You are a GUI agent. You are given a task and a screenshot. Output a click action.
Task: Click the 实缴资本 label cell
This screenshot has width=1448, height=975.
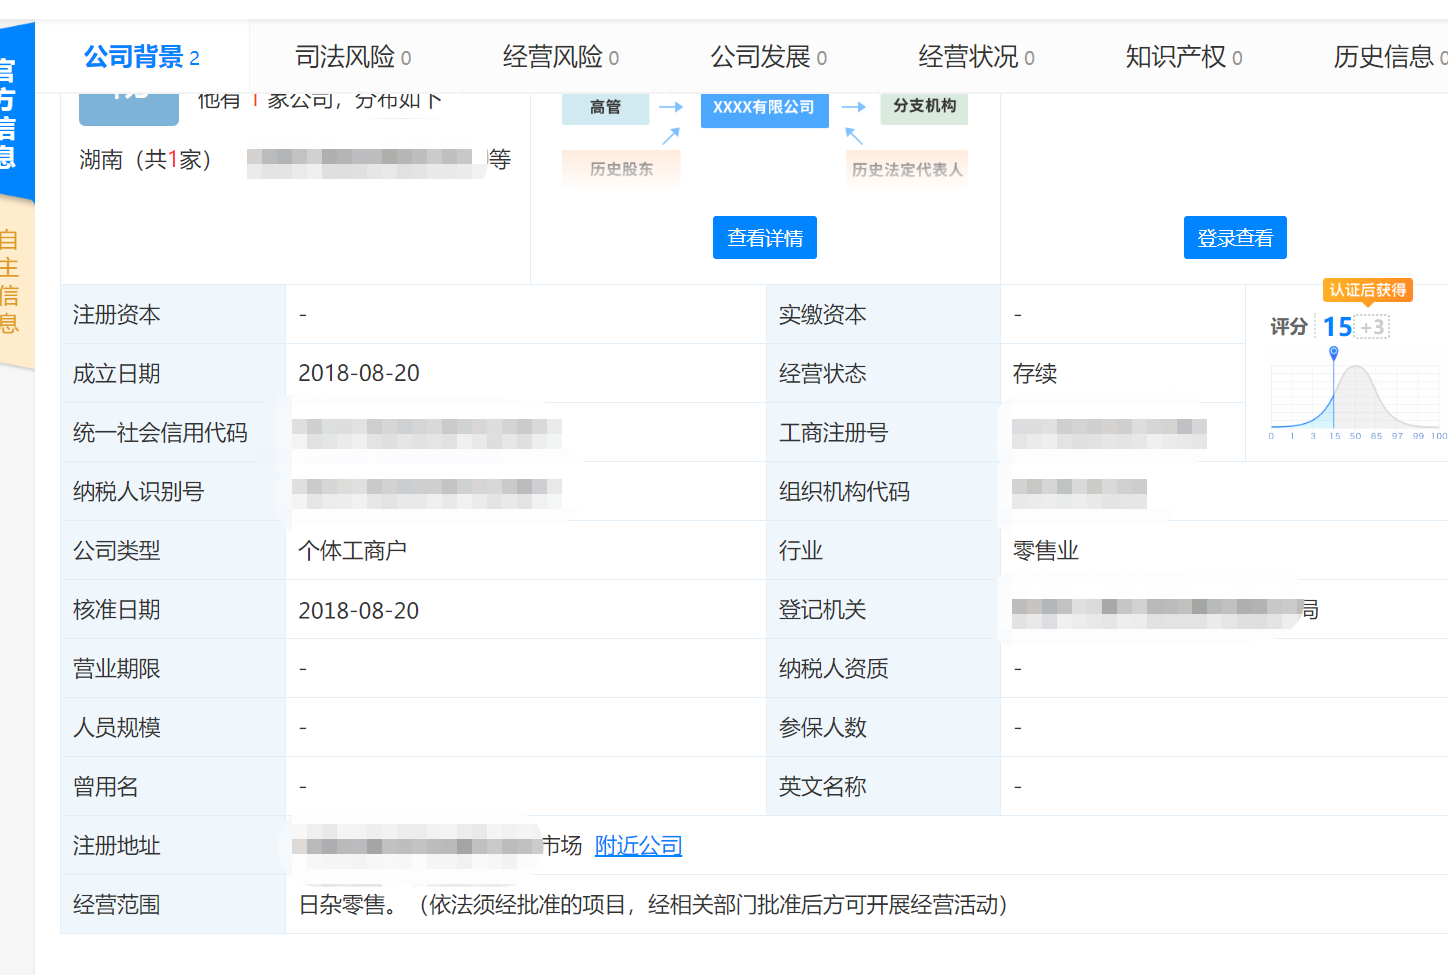(x=883, y=315)
